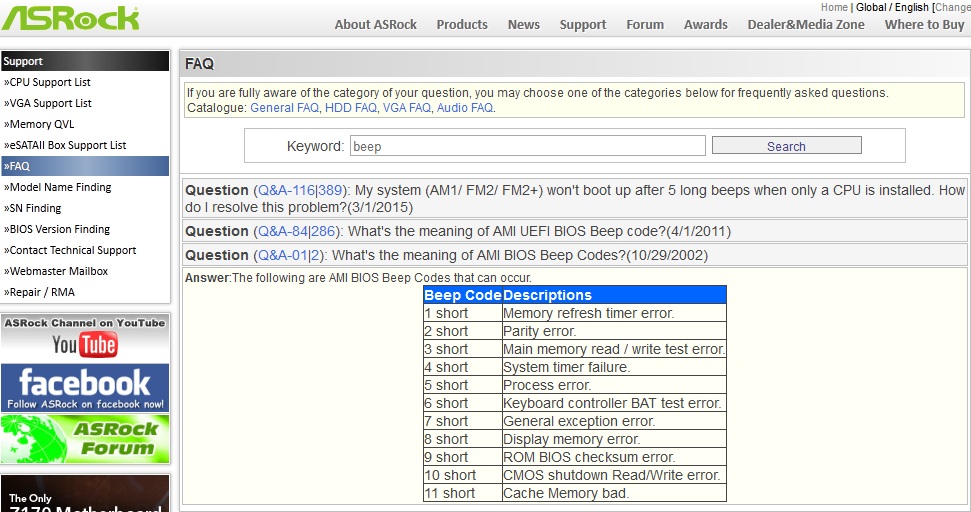This screenshot has width=971, height=512.
Task: Click the '11 short' table cell
Action: click(462, 493)
